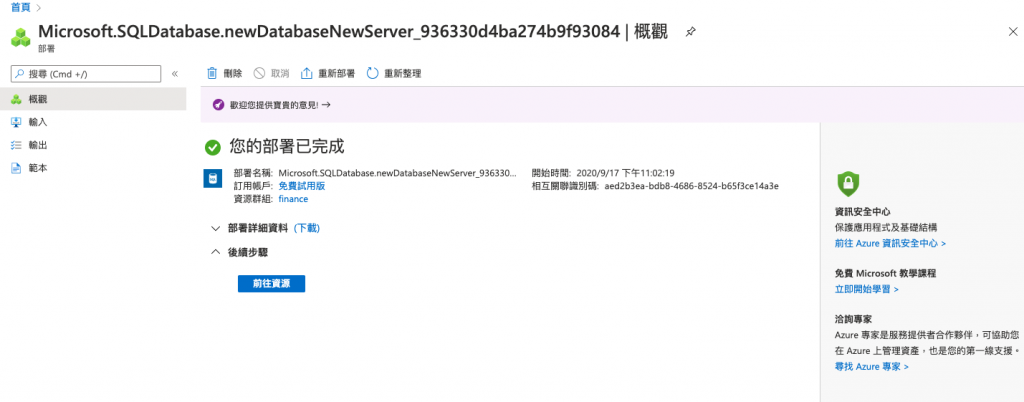
Task: Click the purple feedback rocket icon
Action: [x=218, y=104]
